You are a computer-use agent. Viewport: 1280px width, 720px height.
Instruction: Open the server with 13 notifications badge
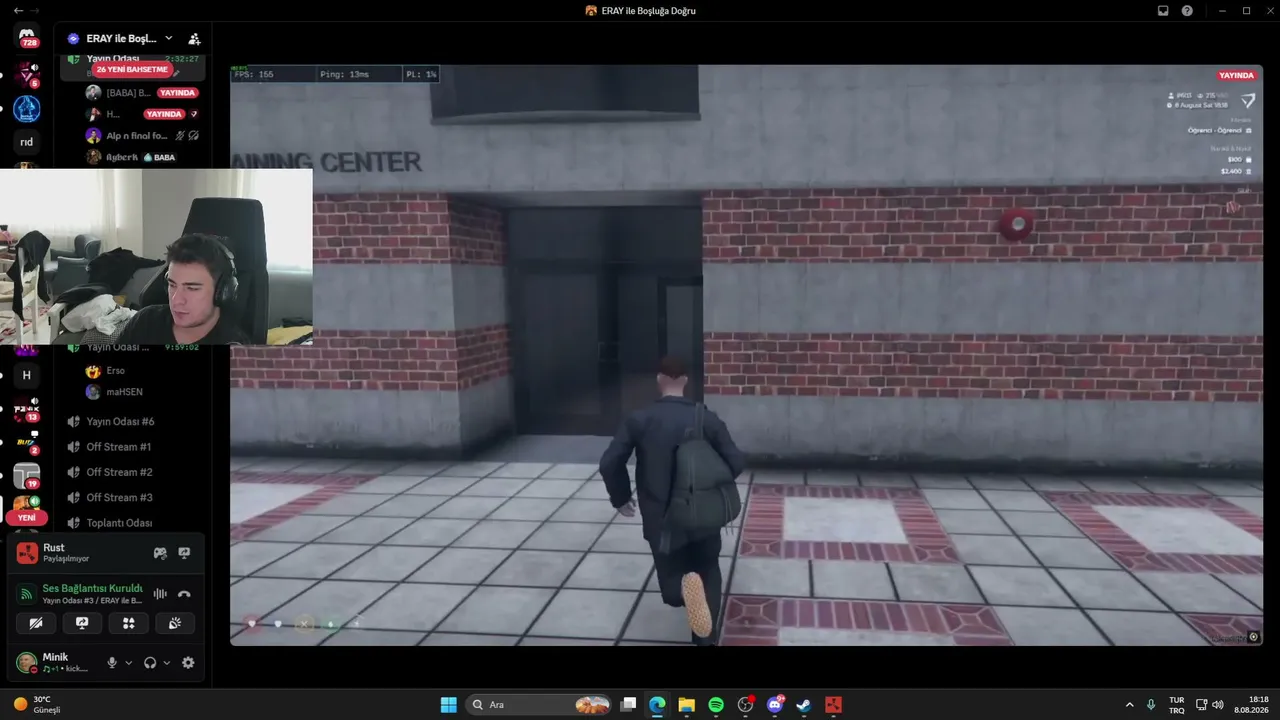click(x=27, y=408)
